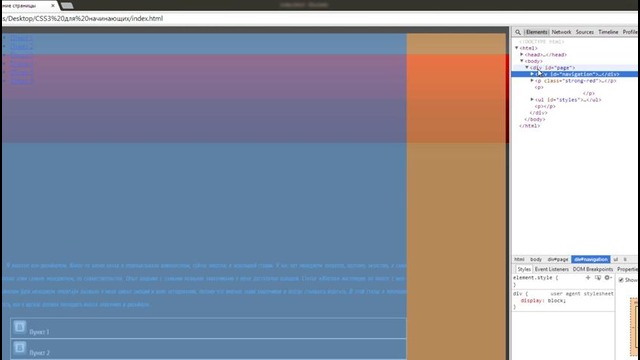Open a new browser tab
Screen dimensions: 640x360
(x=67, y=5)
